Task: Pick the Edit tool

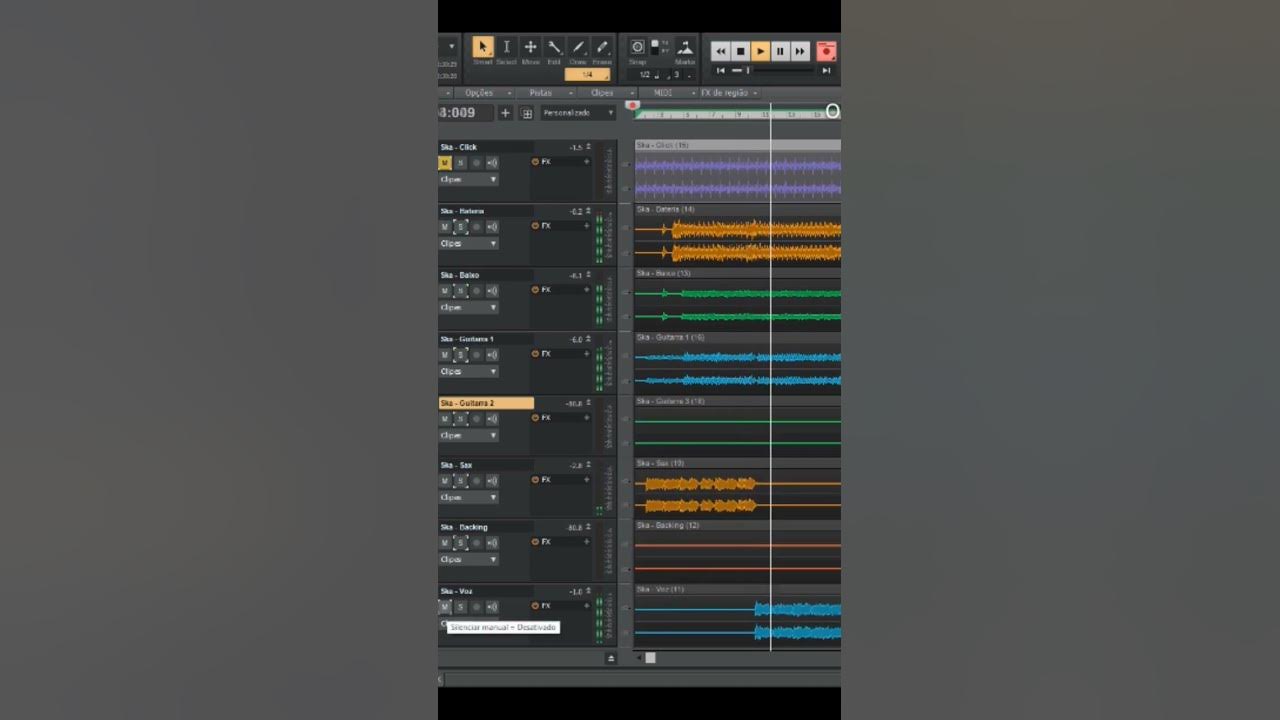Action: click(555, 47)
